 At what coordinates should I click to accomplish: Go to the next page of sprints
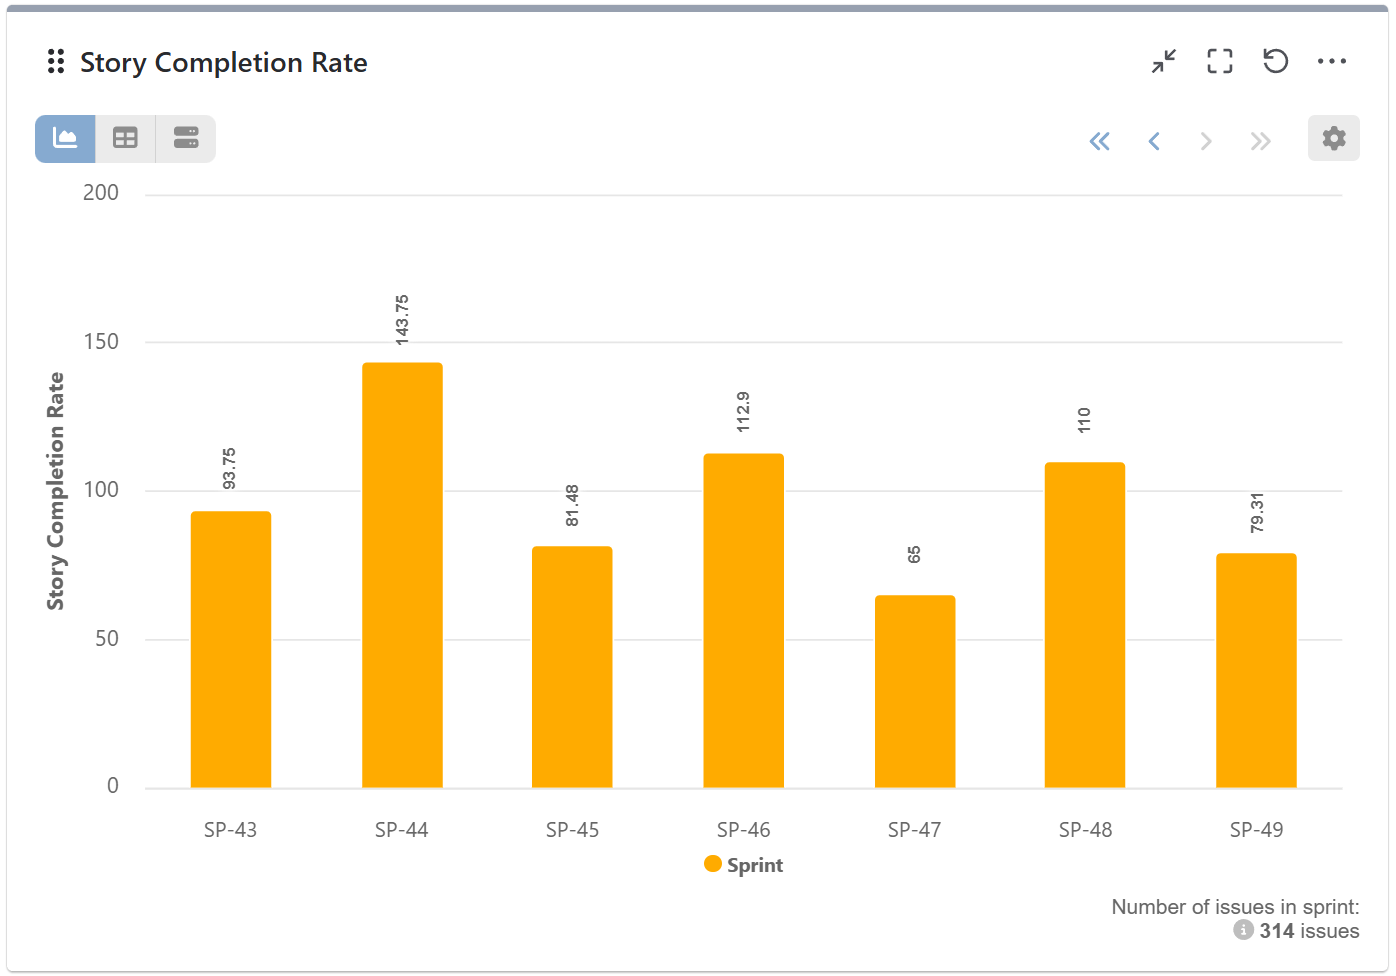tap(1206, 141)
